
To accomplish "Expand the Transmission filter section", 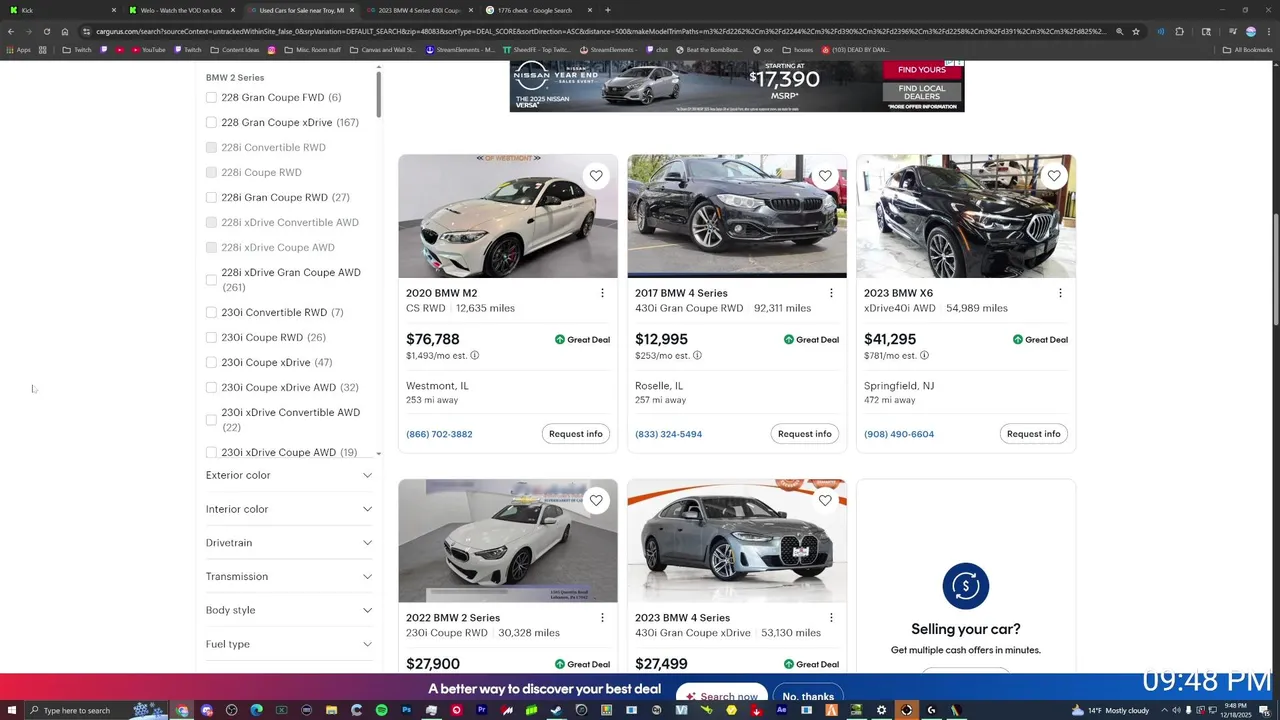I will [x=289, y=577].
